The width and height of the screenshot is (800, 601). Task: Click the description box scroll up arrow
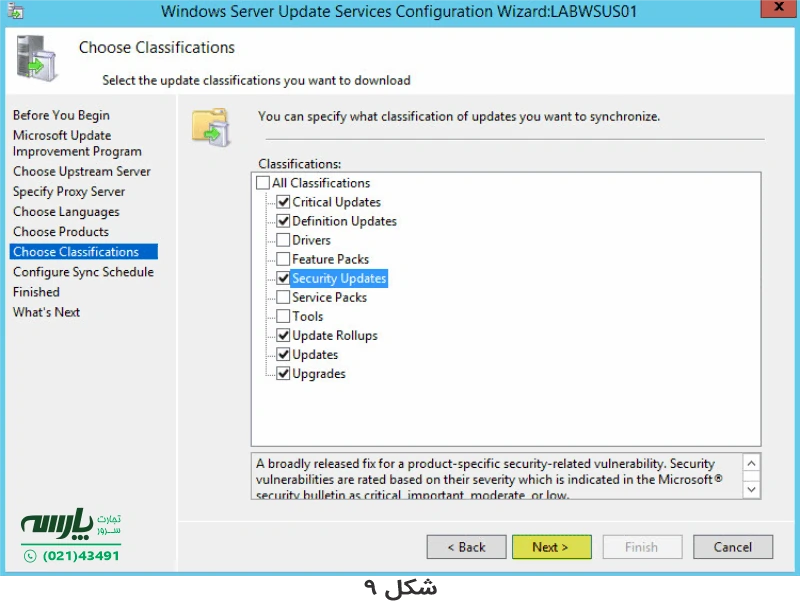click(x=751, y=463)
